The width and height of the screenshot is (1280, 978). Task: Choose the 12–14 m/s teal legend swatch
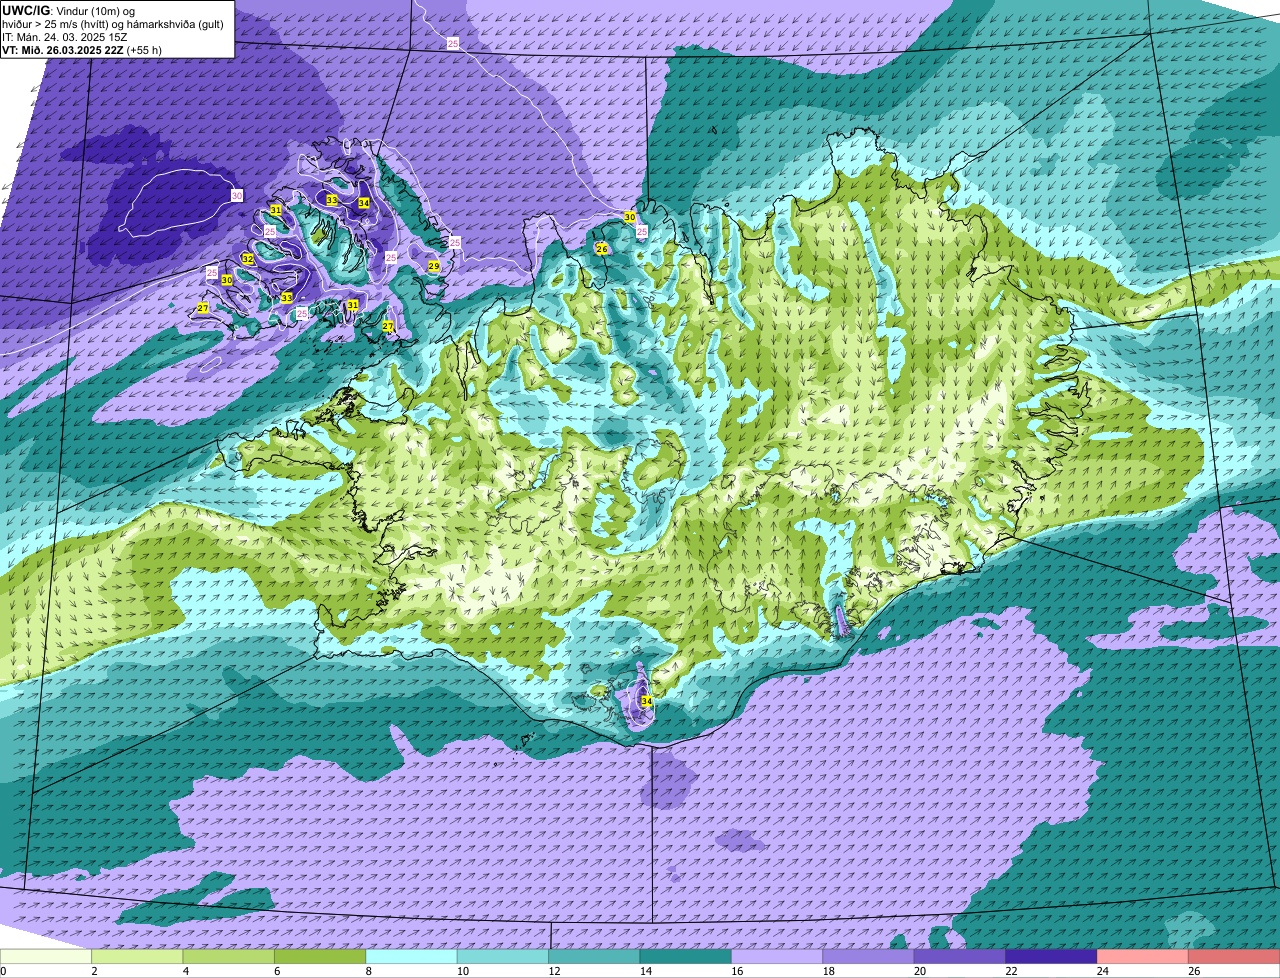tap(594, 956)
